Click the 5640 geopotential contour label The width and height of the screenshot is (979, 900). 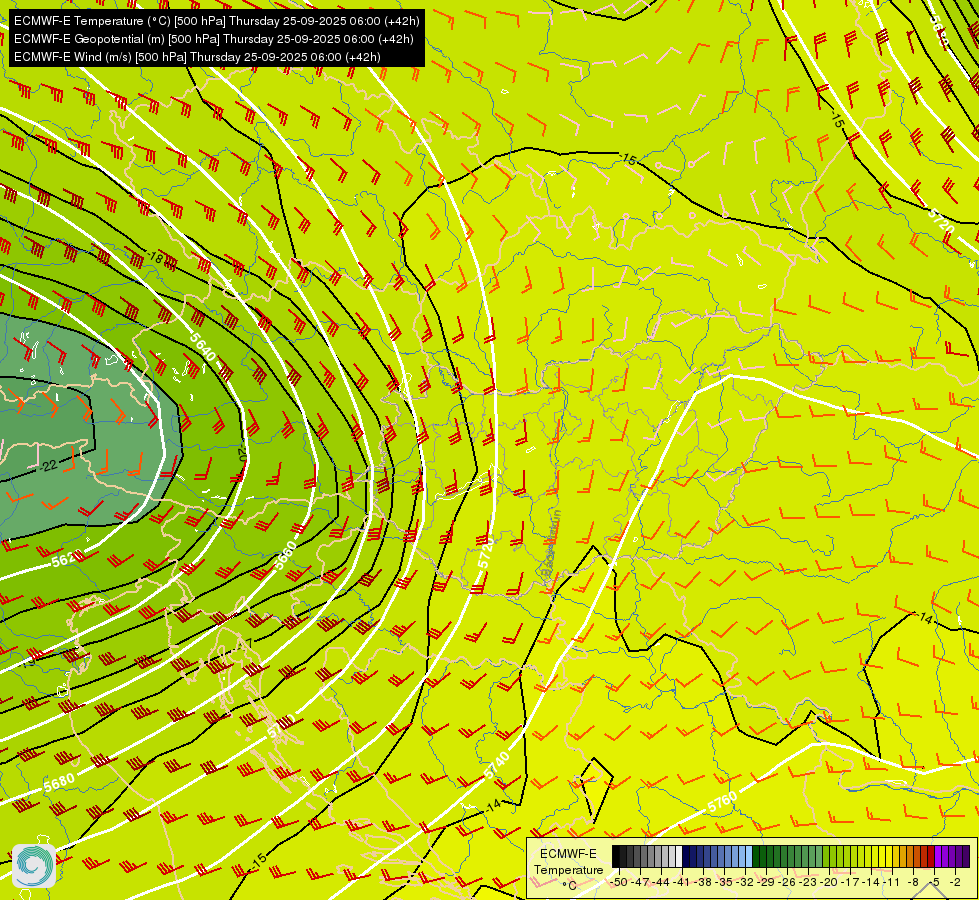pos(203,346)
